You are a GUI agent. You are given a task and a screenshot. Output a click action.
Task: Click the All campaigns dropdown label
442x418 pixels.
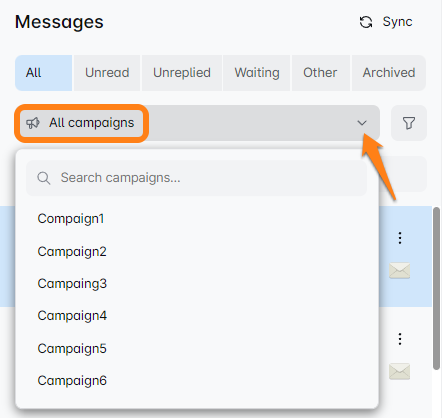tap(92, 123)
